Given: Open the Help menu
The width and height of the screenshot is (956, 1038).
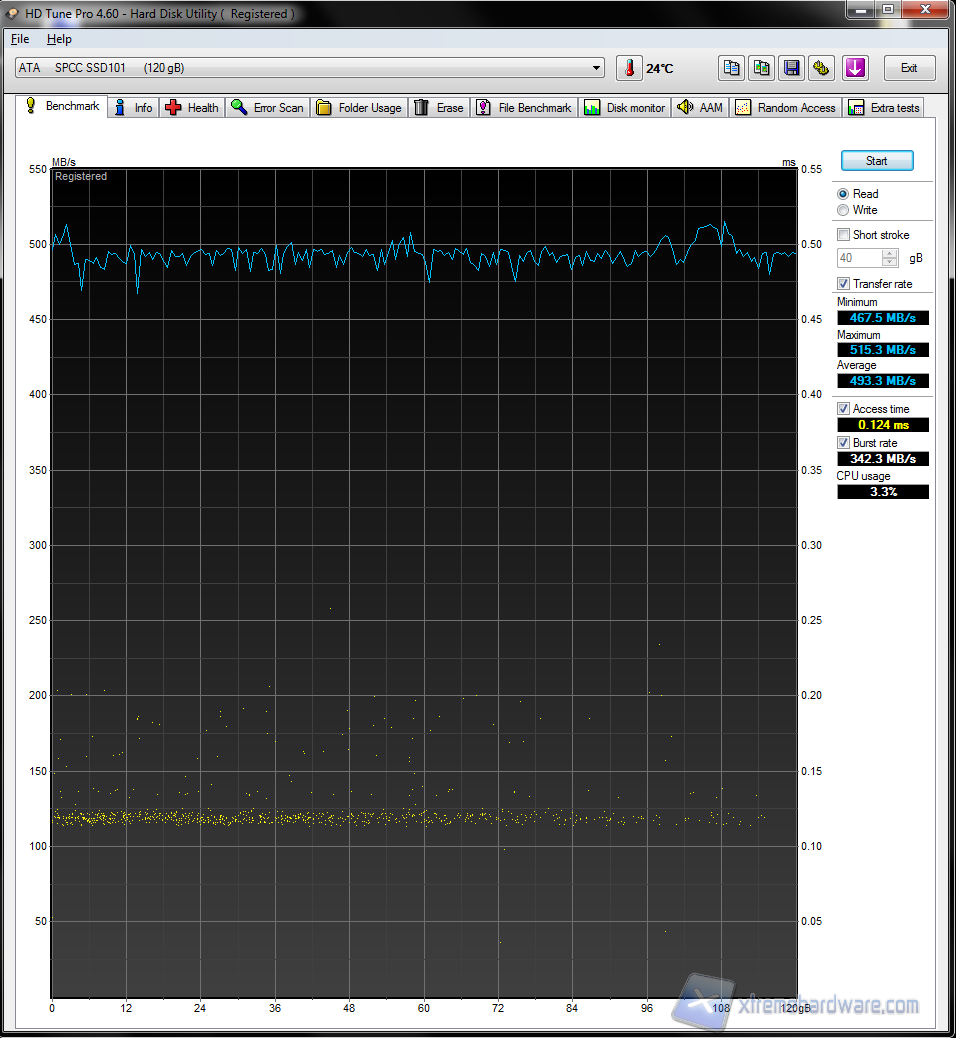Looking at the screenshot, I should pos(59,39).
